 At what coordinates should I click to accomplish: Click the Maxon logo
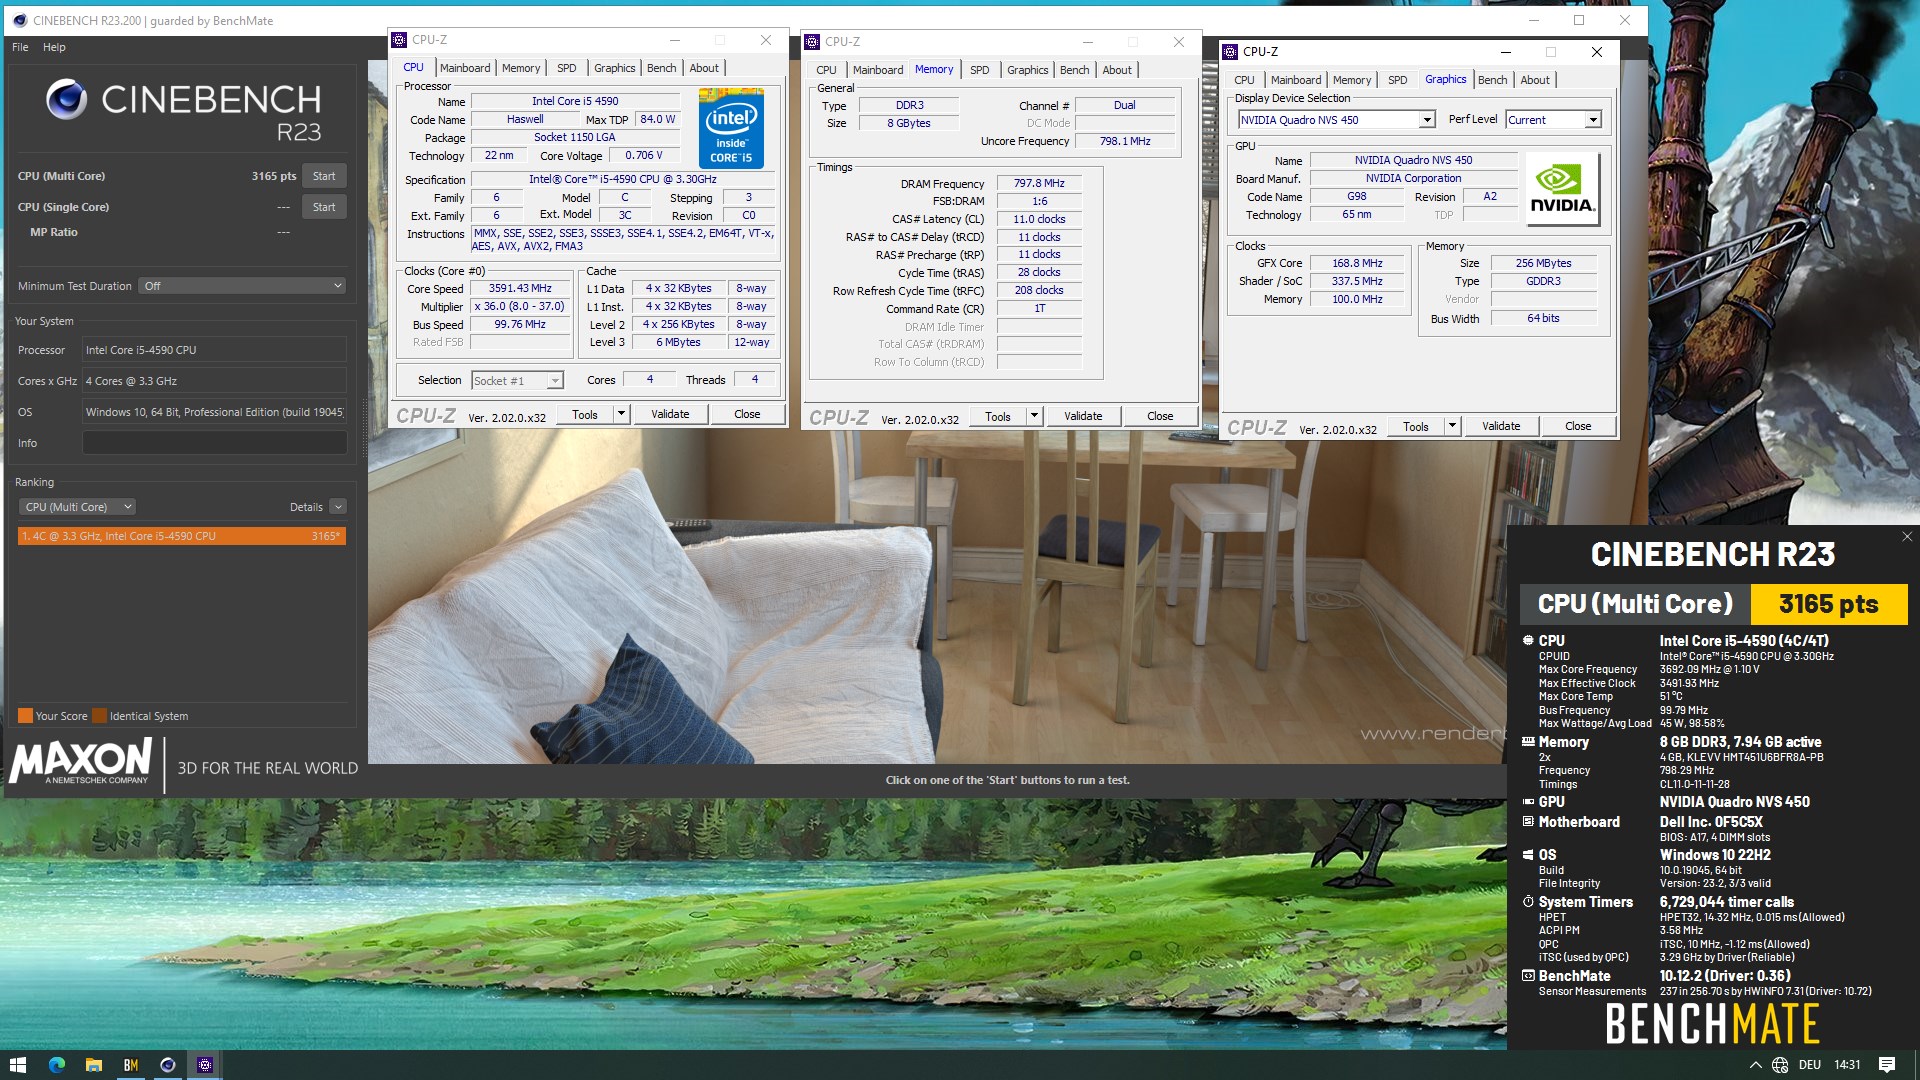81,762
